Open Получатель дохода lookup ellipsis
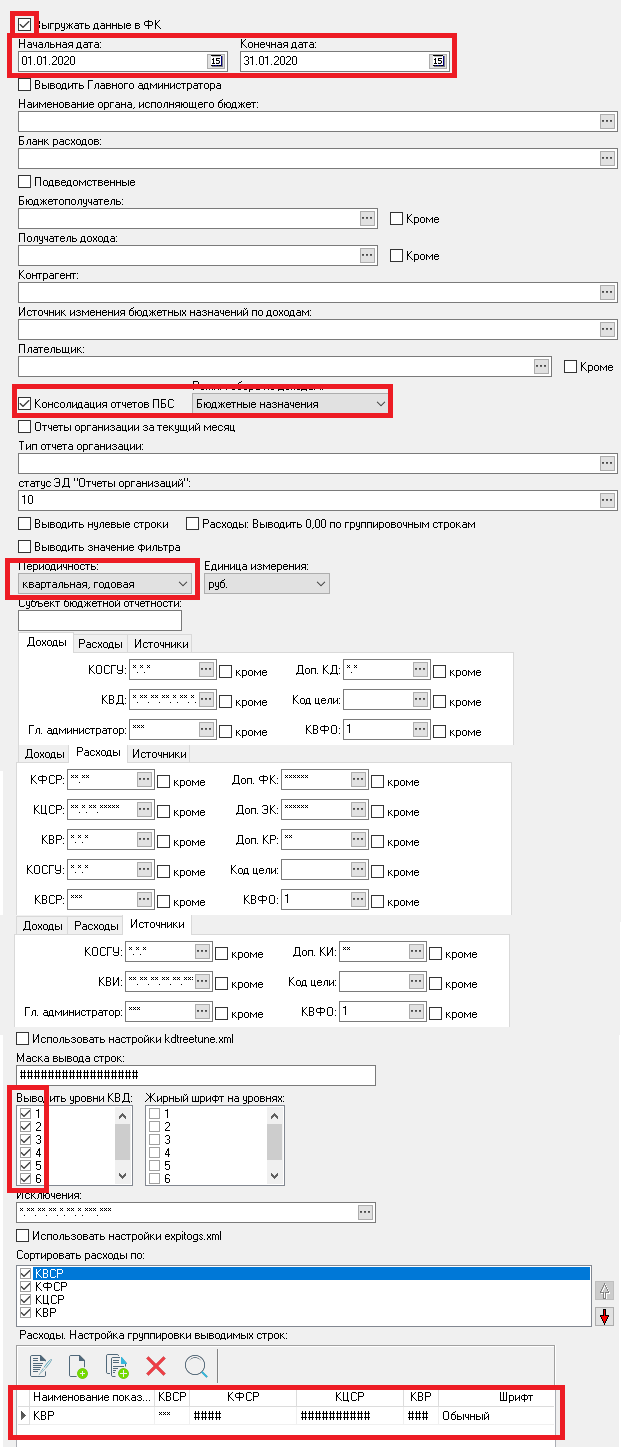The width and height of the screenshot is (621, 1447). (x=367, y=255)
